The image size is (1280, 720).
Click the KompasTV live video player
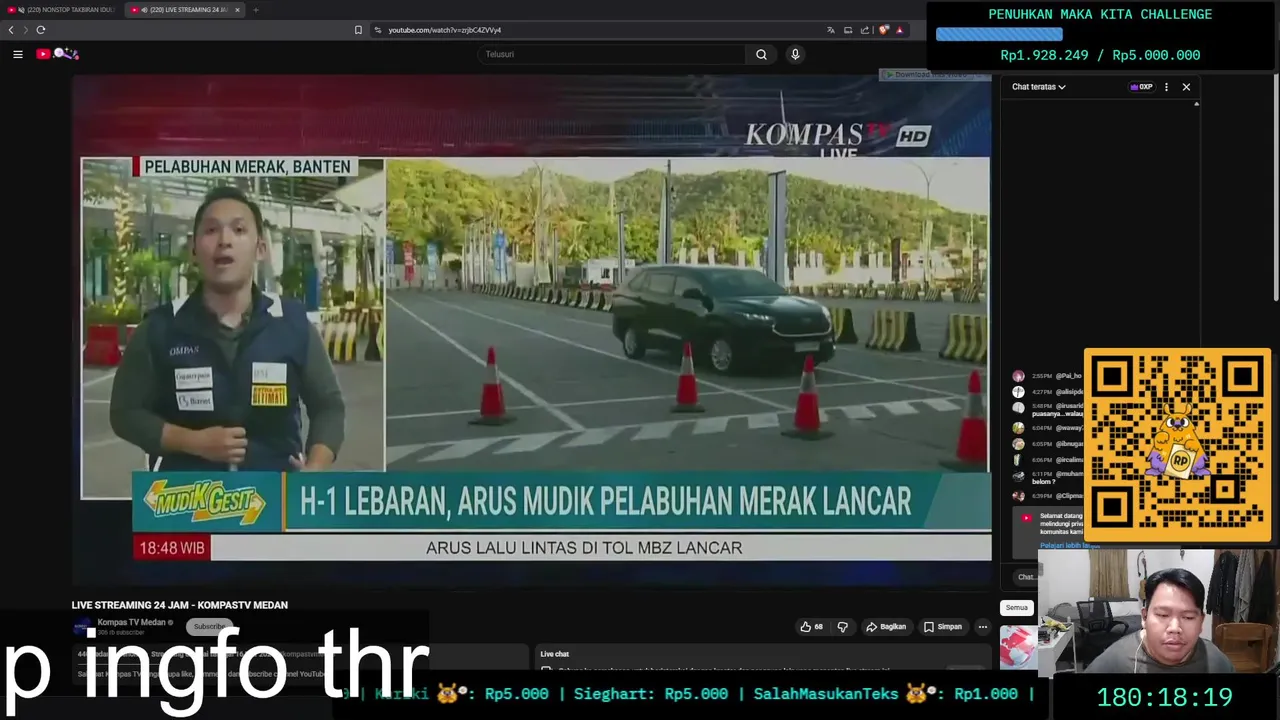pos(532,328)
